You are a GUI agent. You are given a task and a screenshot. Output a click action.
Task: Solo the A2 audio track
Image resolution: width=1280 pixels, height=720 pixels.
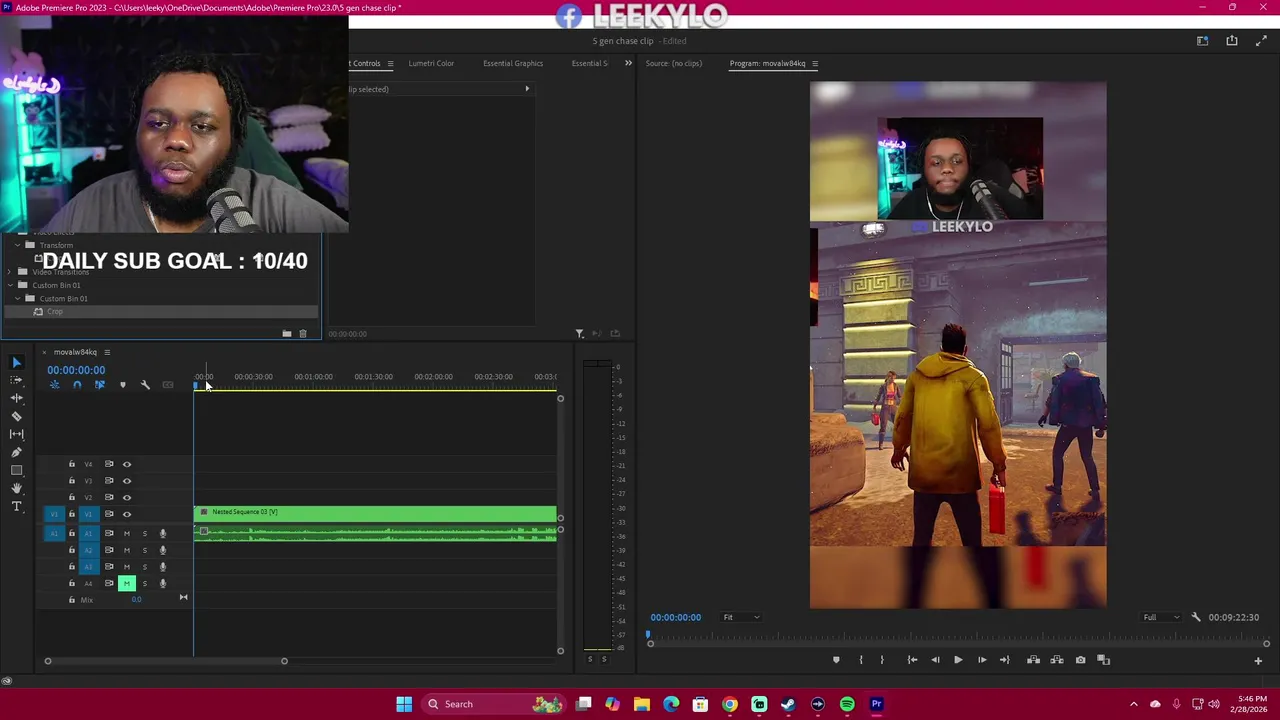144,550
